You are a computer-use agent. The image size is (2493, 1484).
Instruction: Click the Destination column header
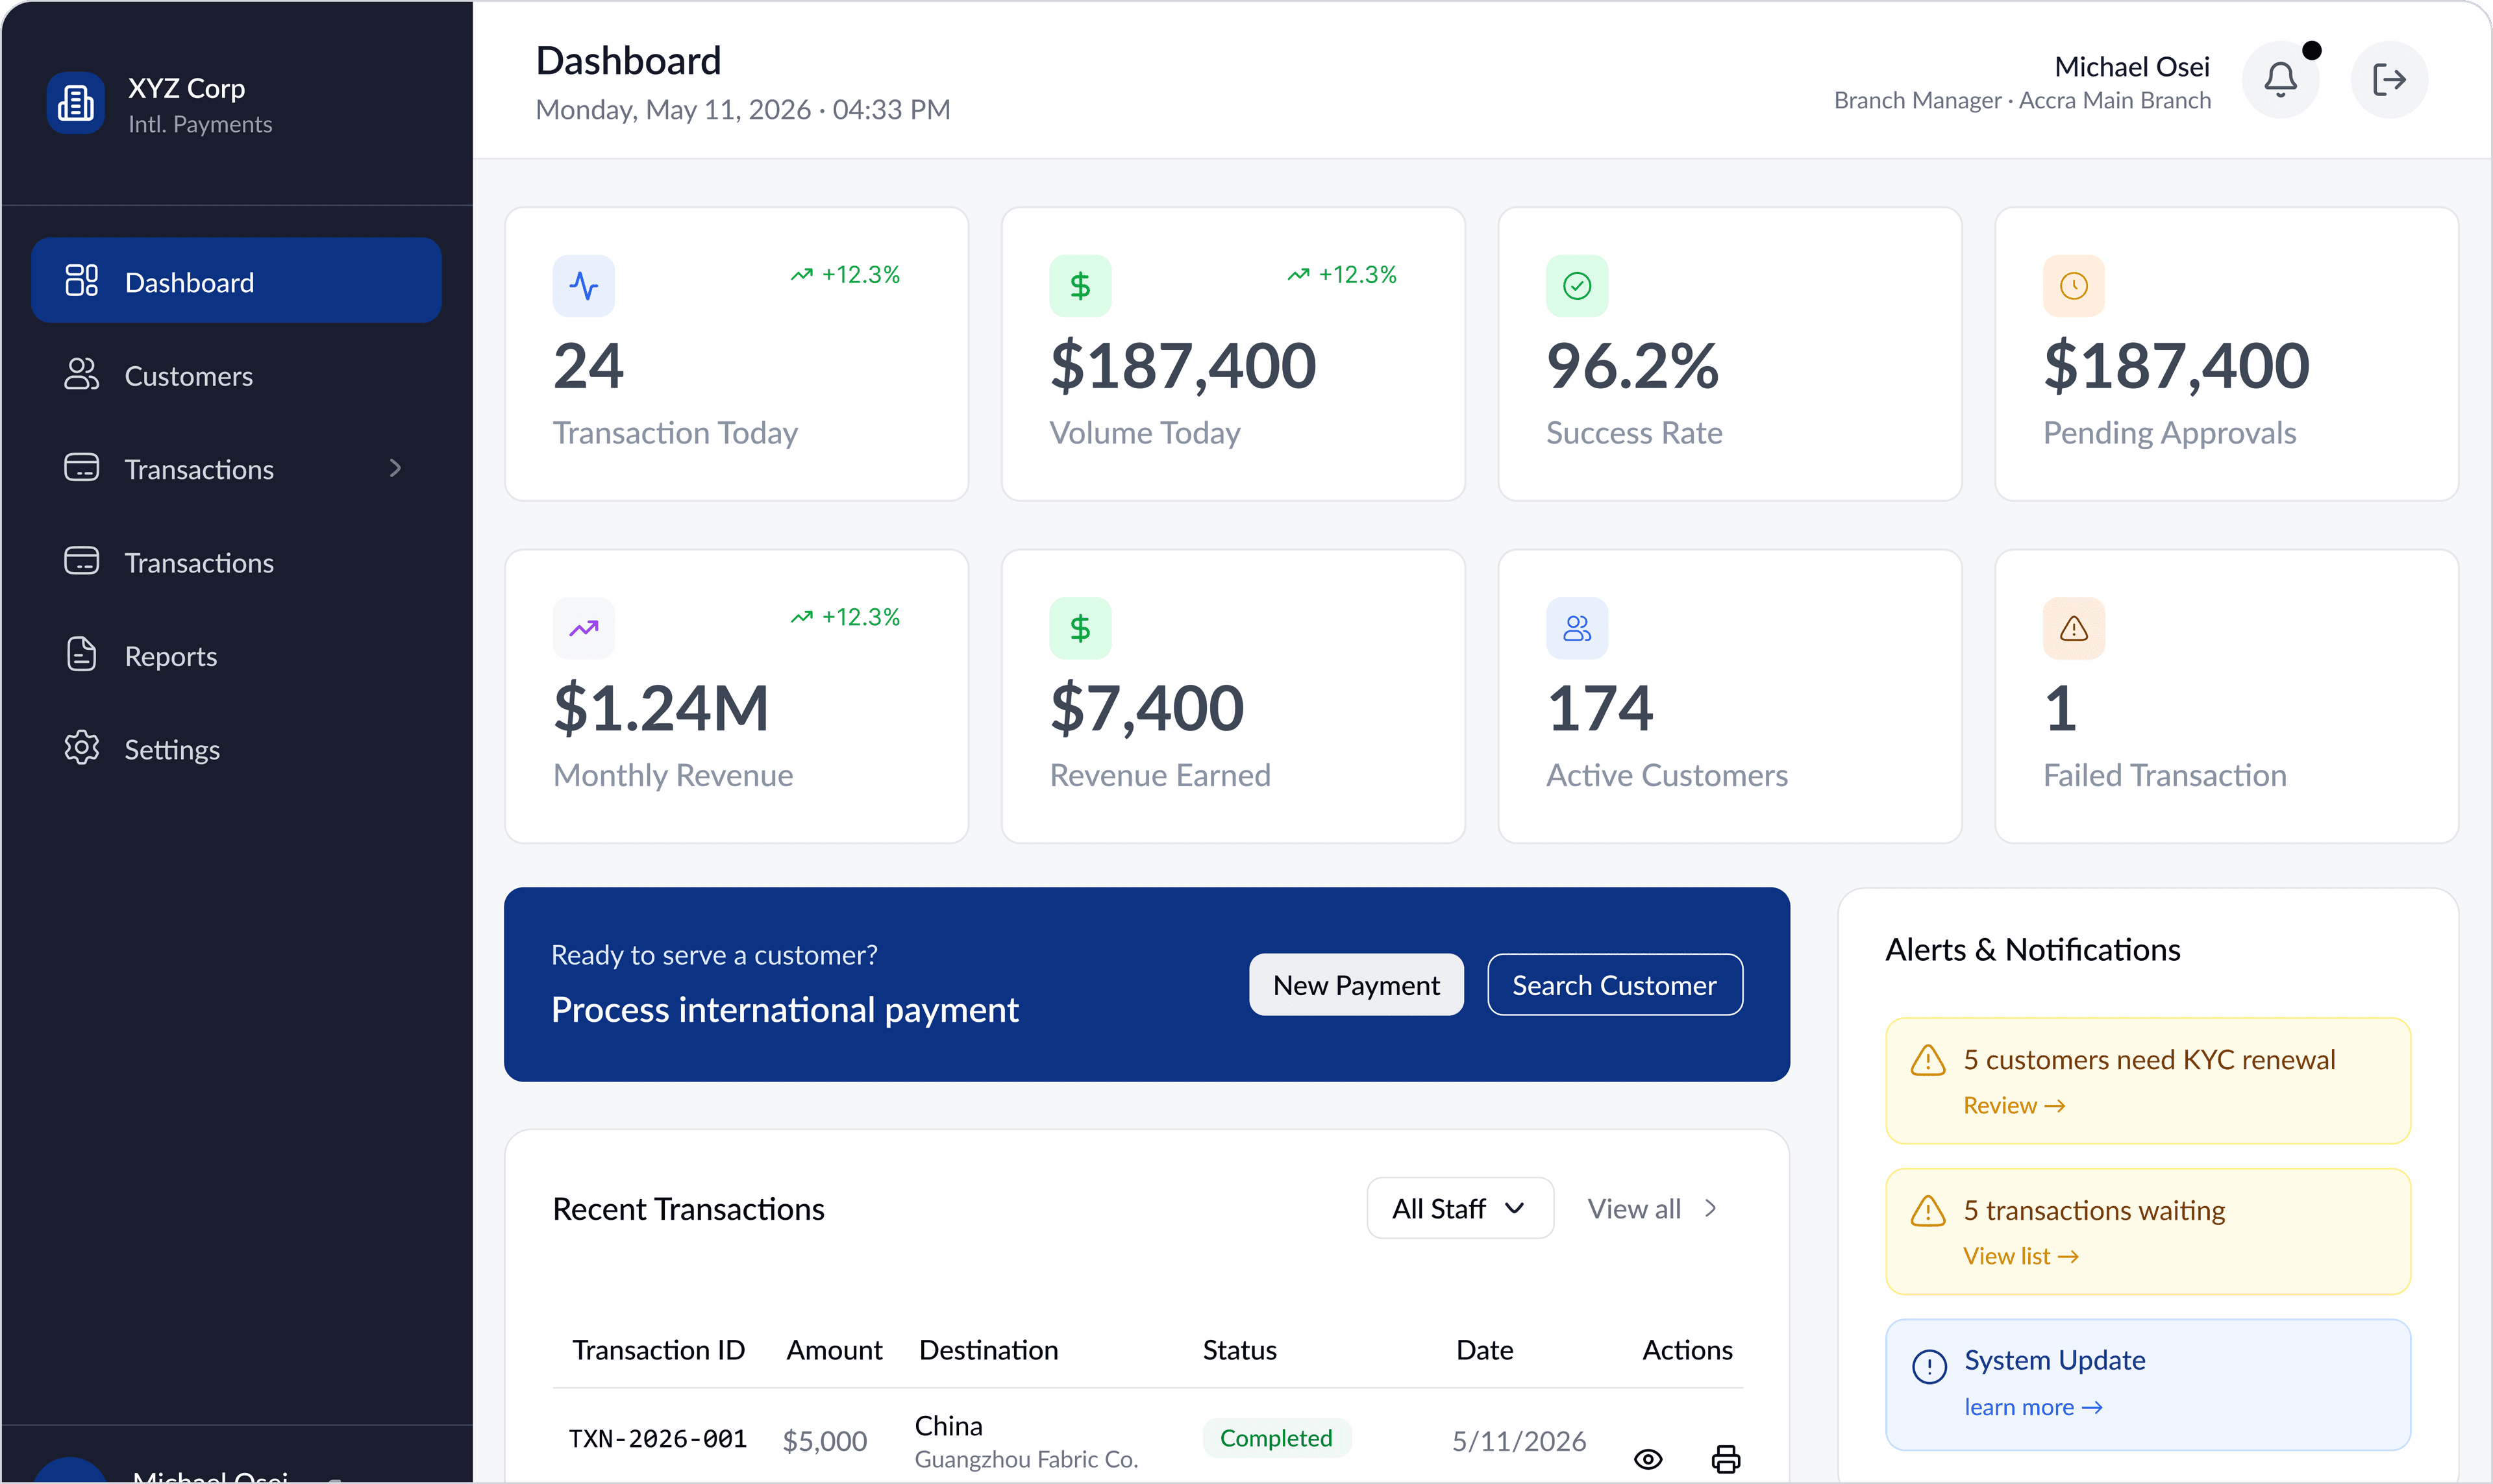point(988,1350)
